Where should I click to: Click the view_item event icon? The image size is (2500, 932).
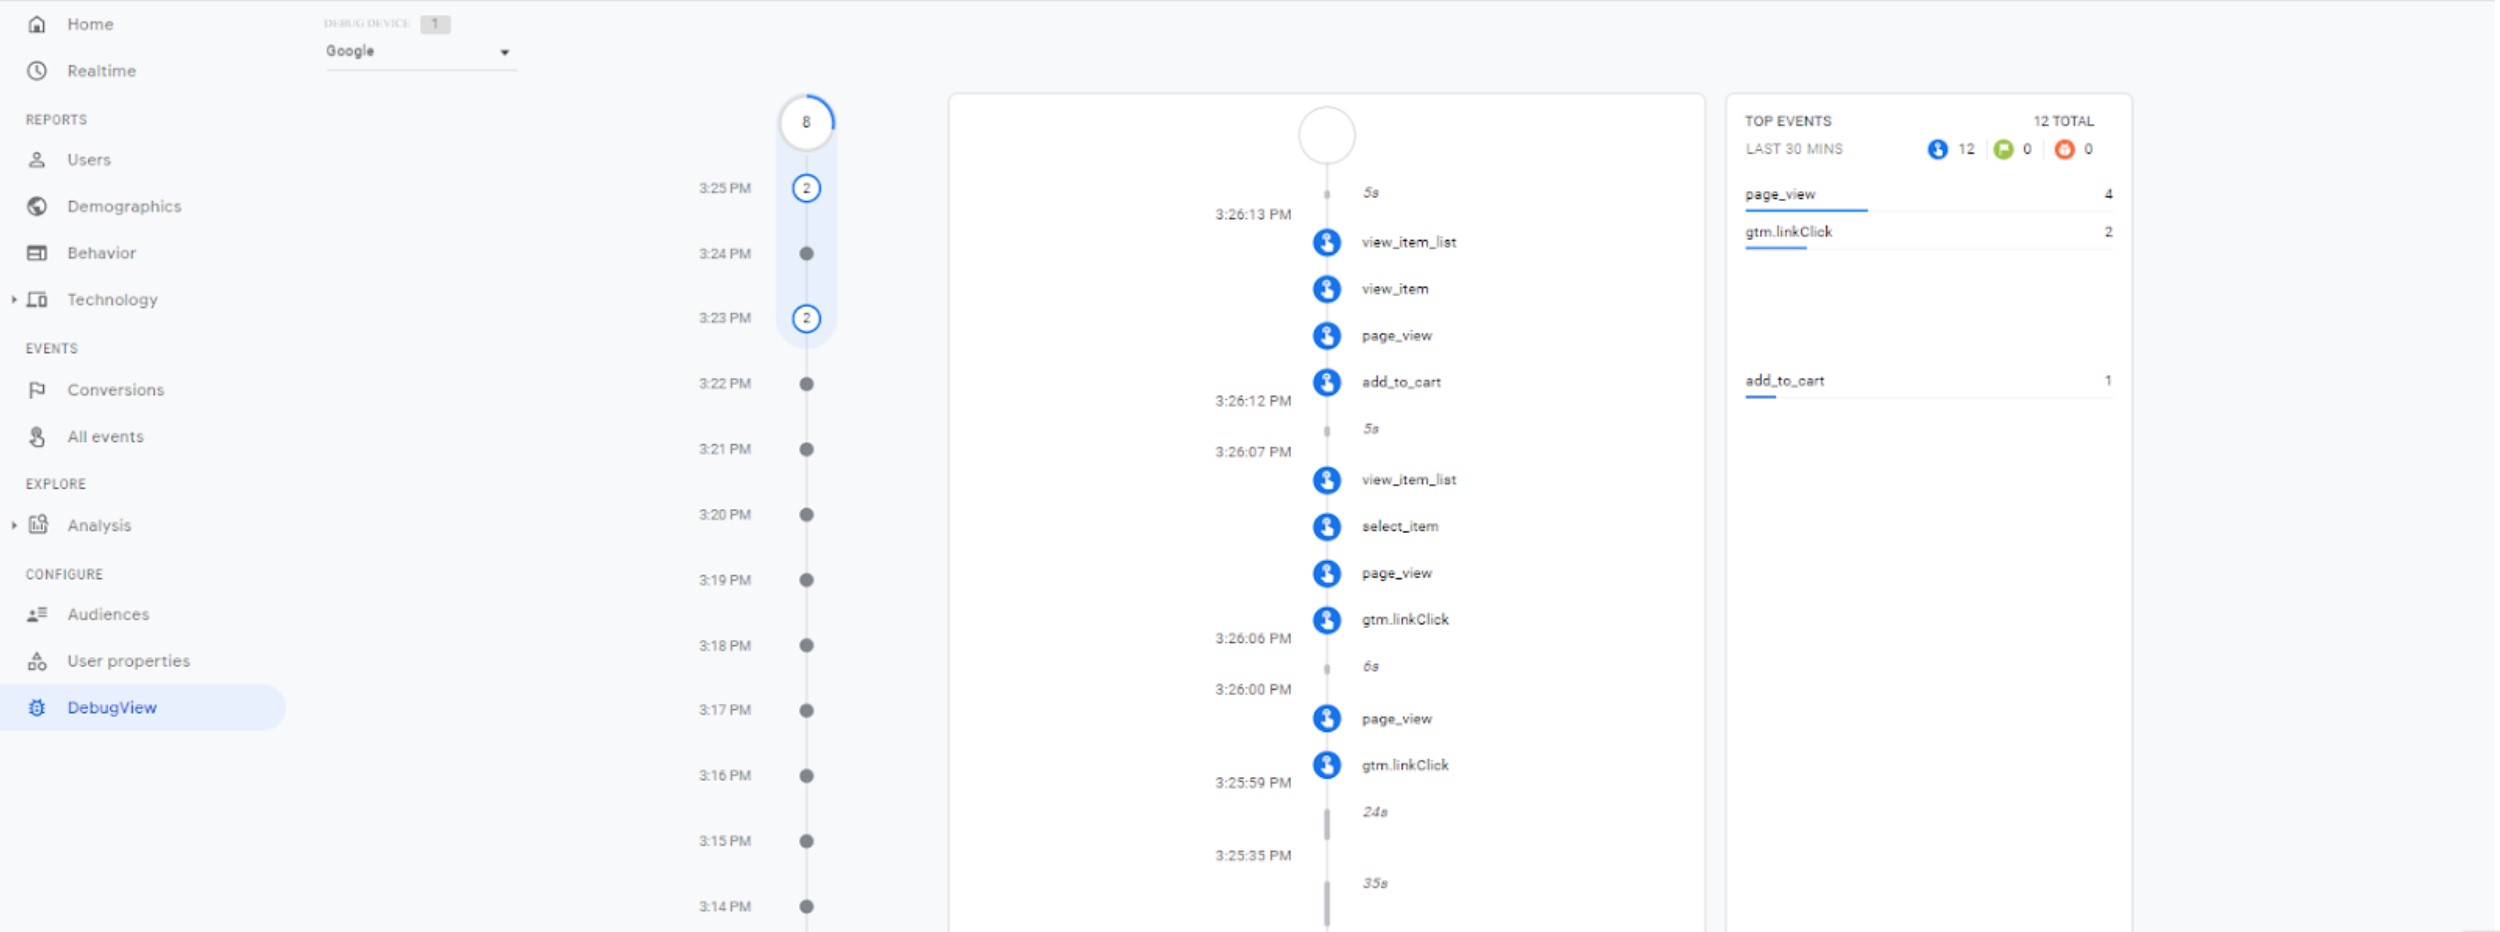click(x=1326, y=289)
